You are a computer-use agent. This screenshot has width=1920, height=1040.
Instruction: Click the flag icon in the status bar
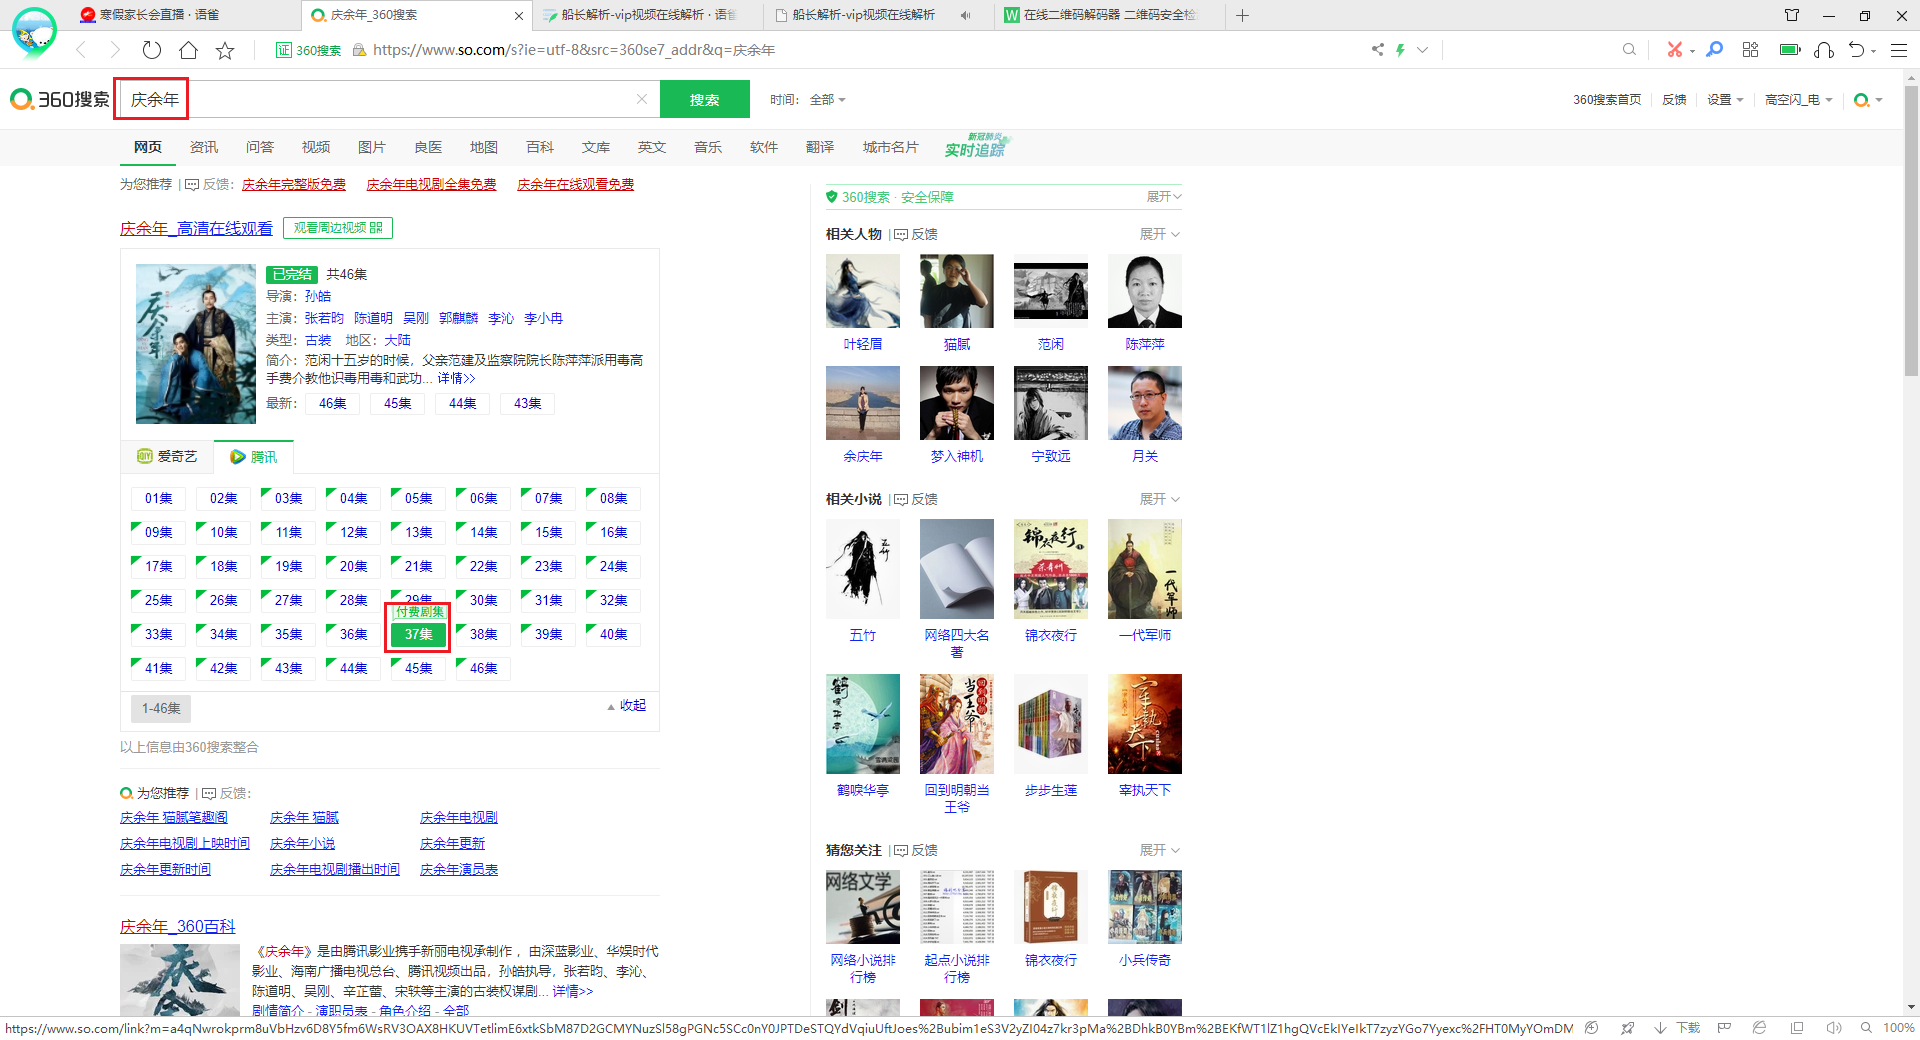(1724, 1028)
